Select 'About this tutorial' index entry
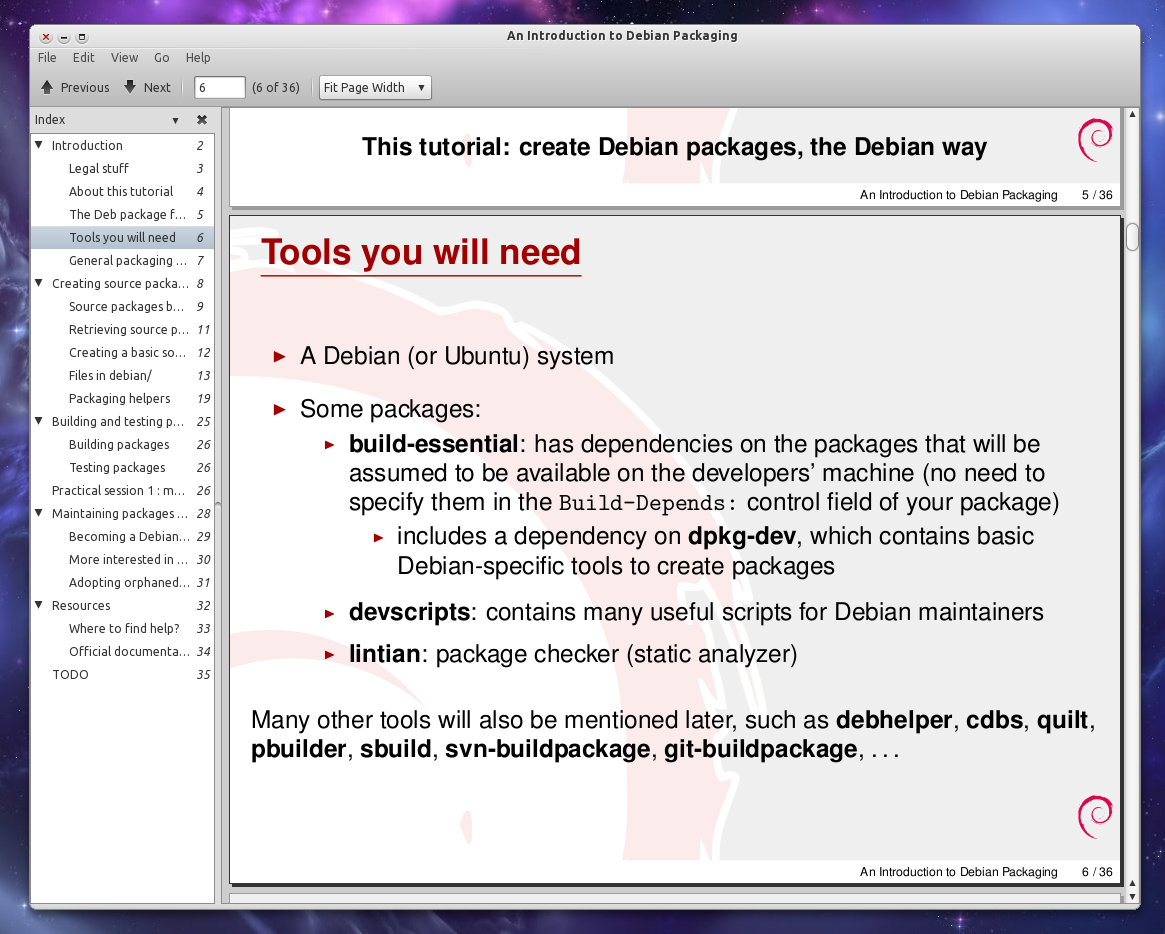 123,192
